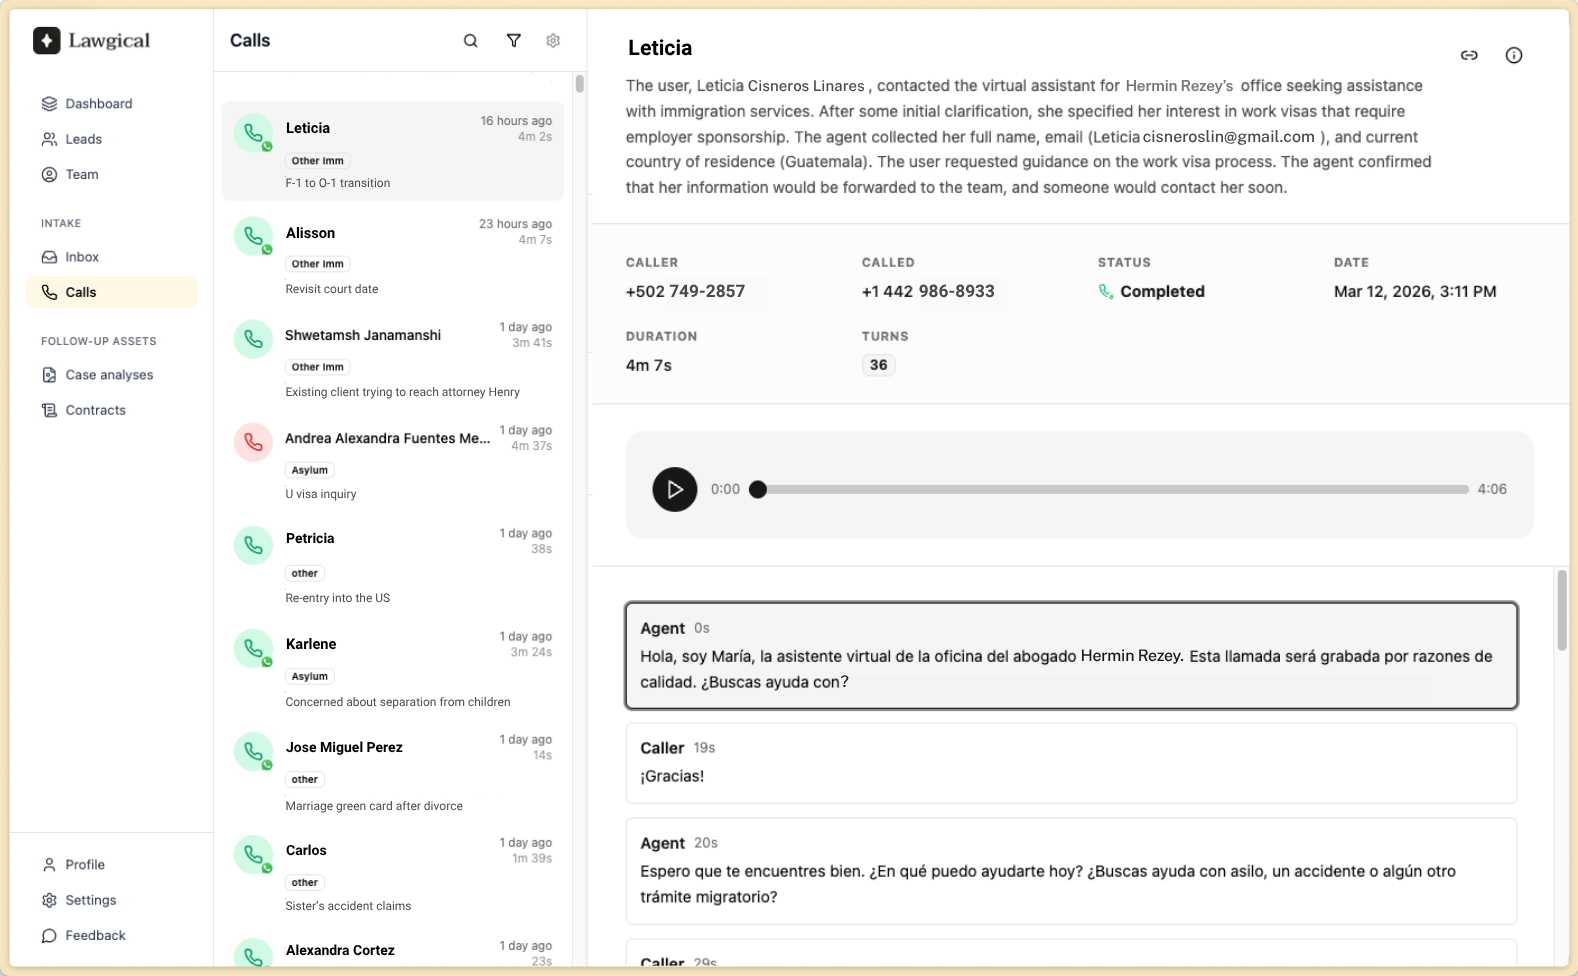Screen dimensions: 1578x976
Task: Open Settings in the bottom sidebar
Action: (x=90, y=900)
